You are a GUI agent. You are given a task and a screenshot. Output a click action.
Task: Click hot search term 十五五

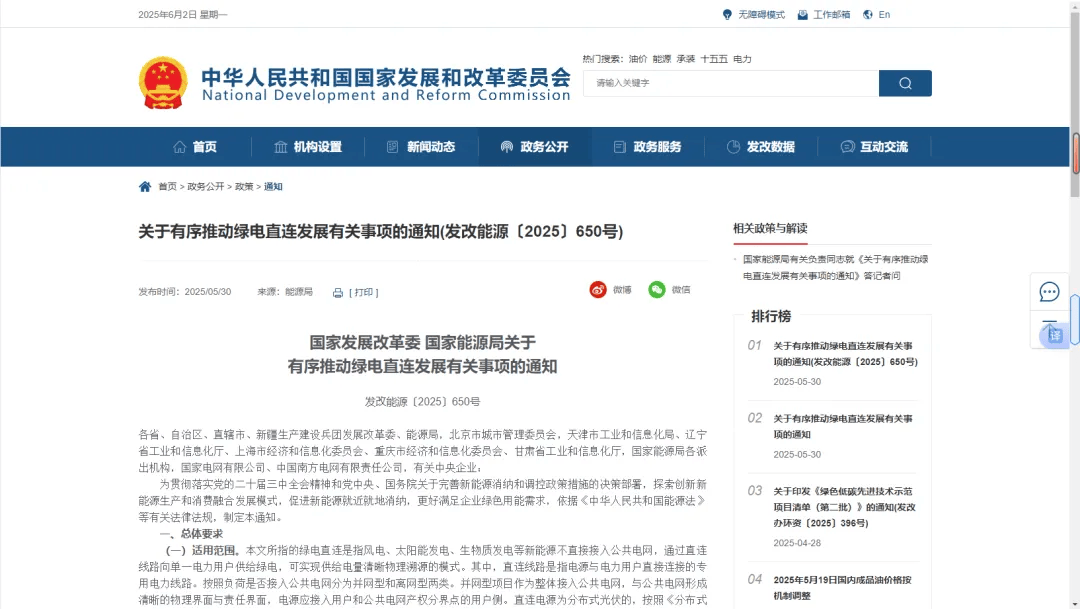tap(714, 59)
